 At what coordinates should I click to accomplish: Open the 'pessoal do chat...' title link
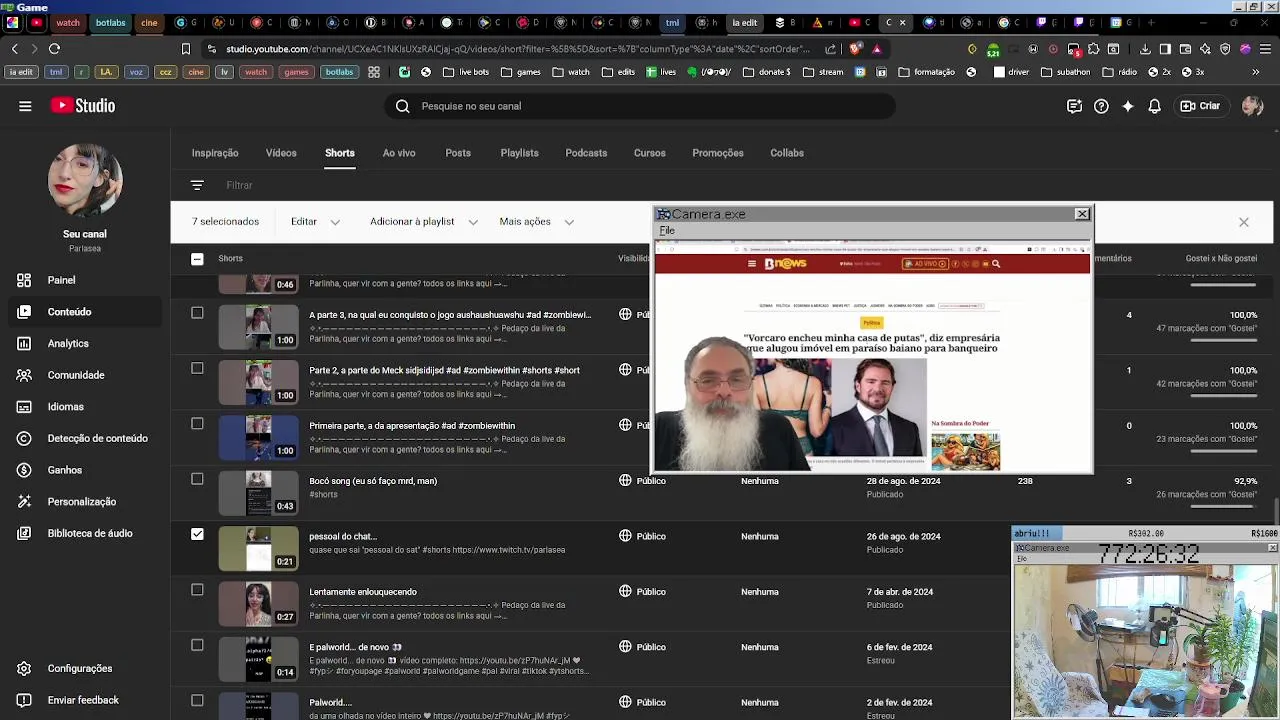click(343, 537)
